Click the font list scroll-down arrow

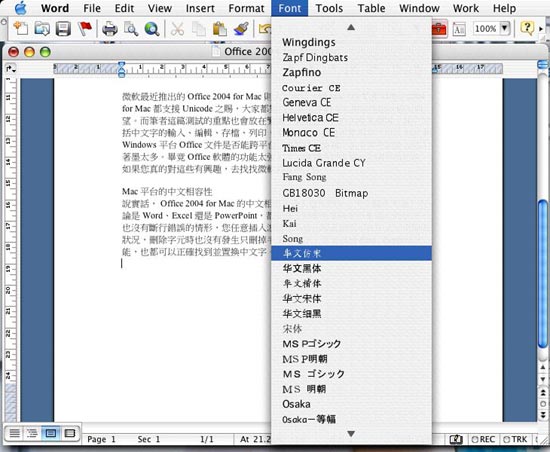pos(351,434)
